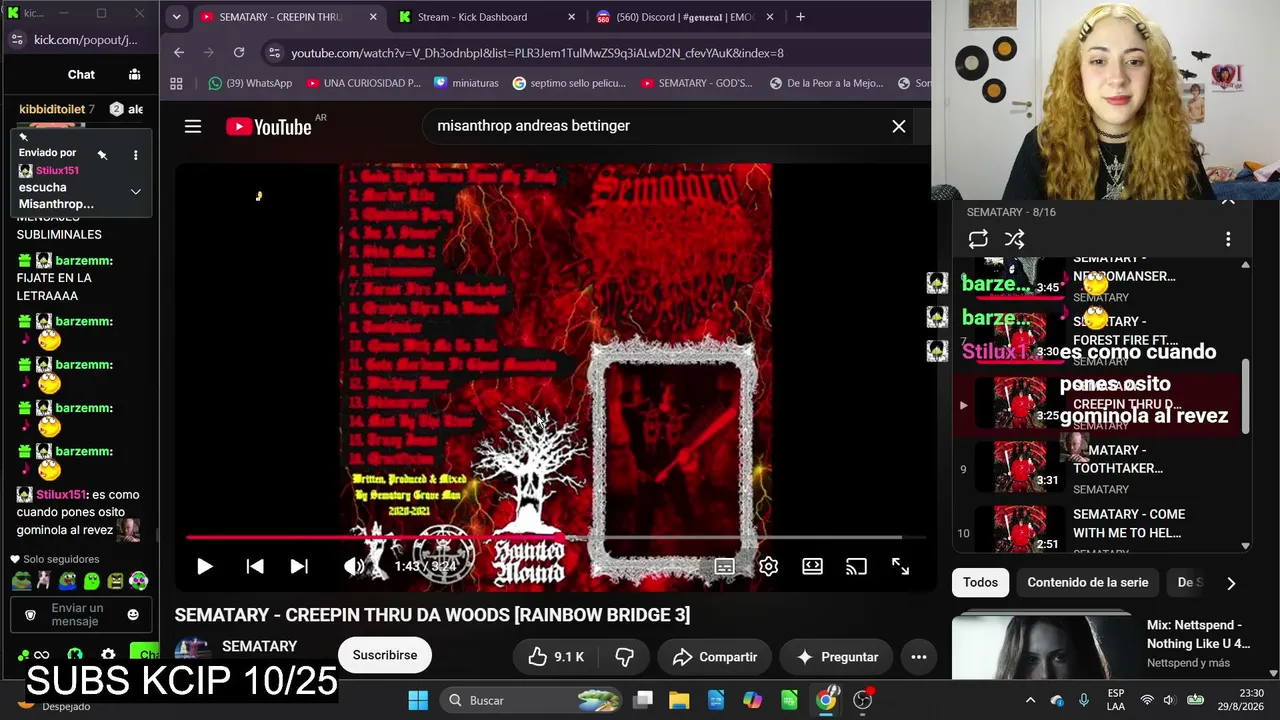Viewport: 1280px width, 720px height.
Task: Open File Explorer from the taskbar
Action: (679, 700)
